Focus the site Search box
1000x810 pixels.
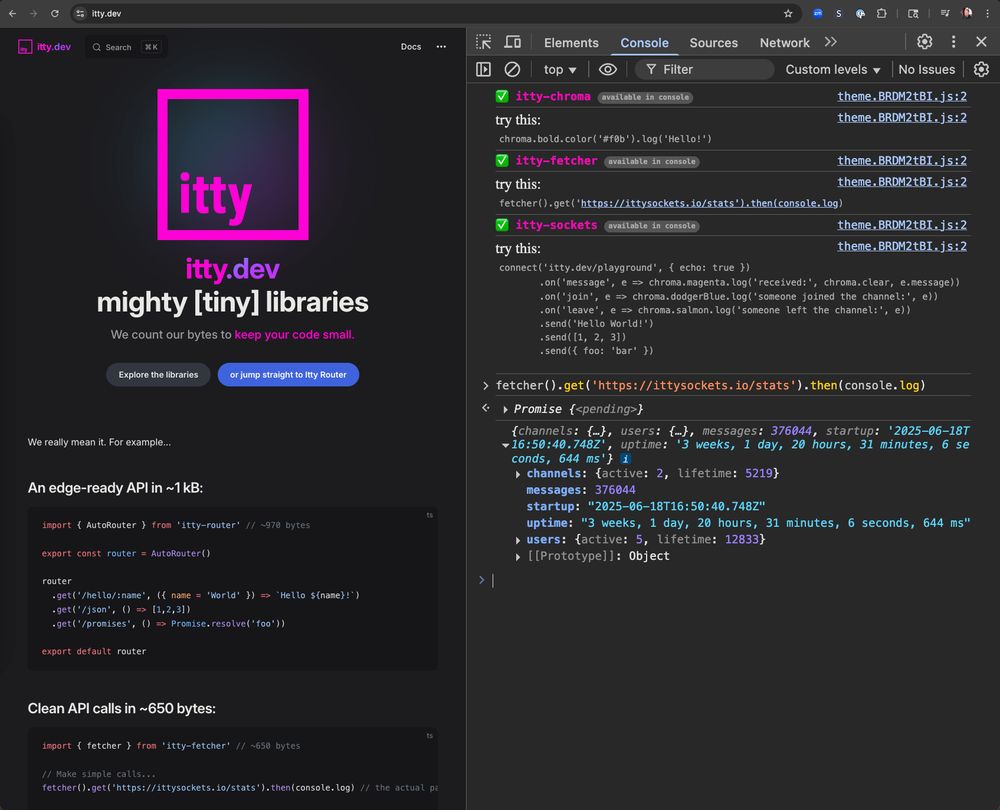tap(126, 47)
